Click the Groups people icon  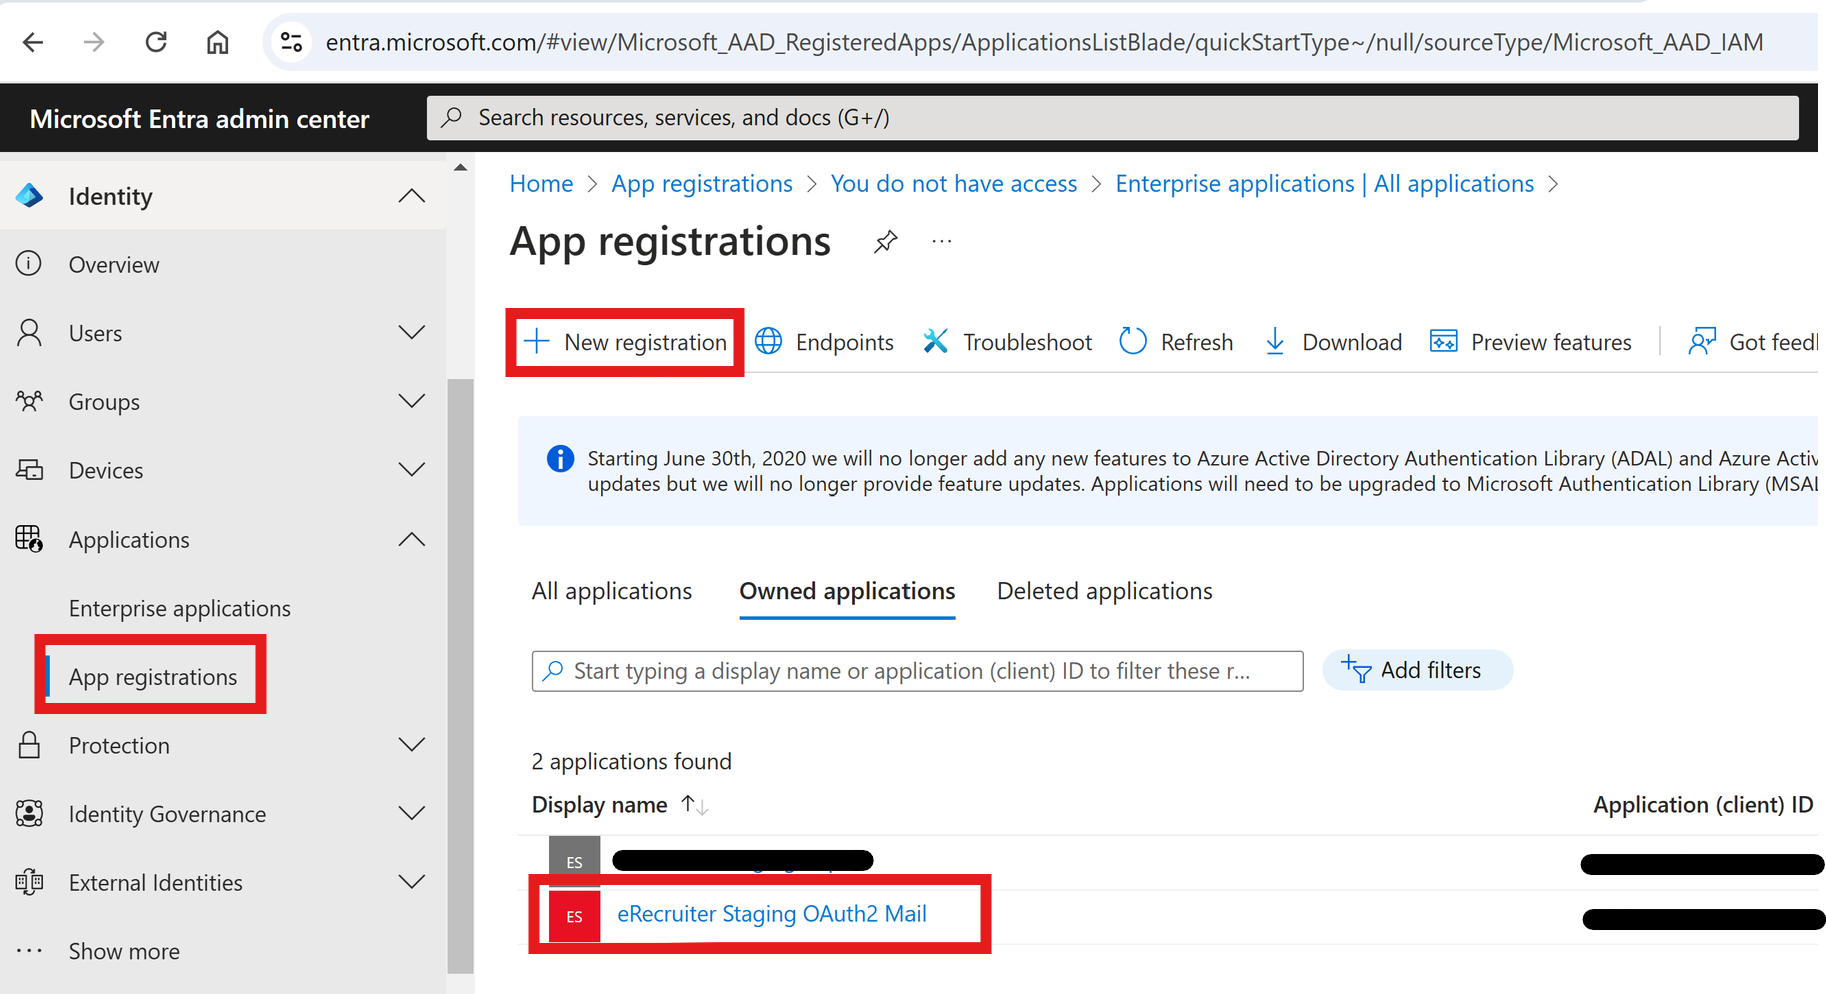[30, 401]
